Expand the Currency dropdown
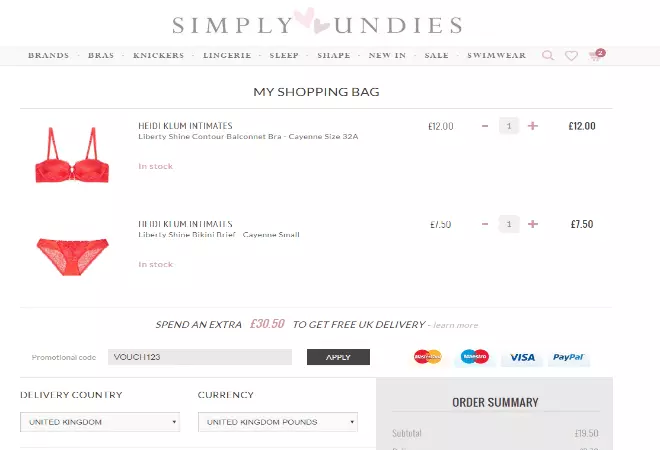This screenshot has height=450, width=660. click(x=277, y=422)
